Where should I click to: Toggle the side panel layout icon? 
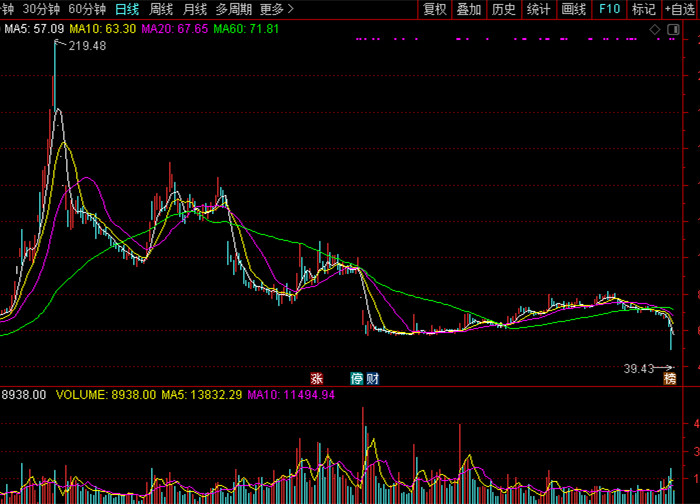[x=673, y=29]
